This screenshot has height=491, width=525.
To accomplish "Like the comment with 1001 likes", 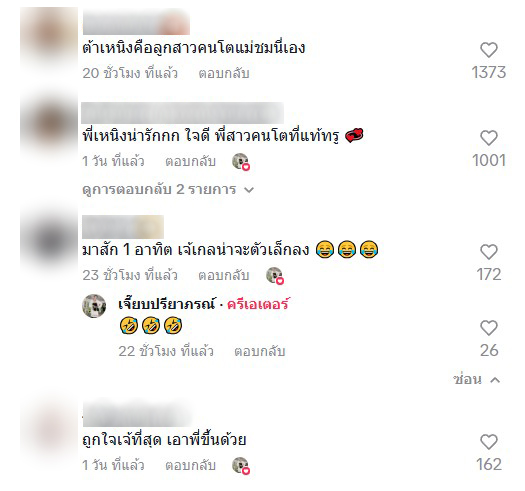I will click(489, 138).
